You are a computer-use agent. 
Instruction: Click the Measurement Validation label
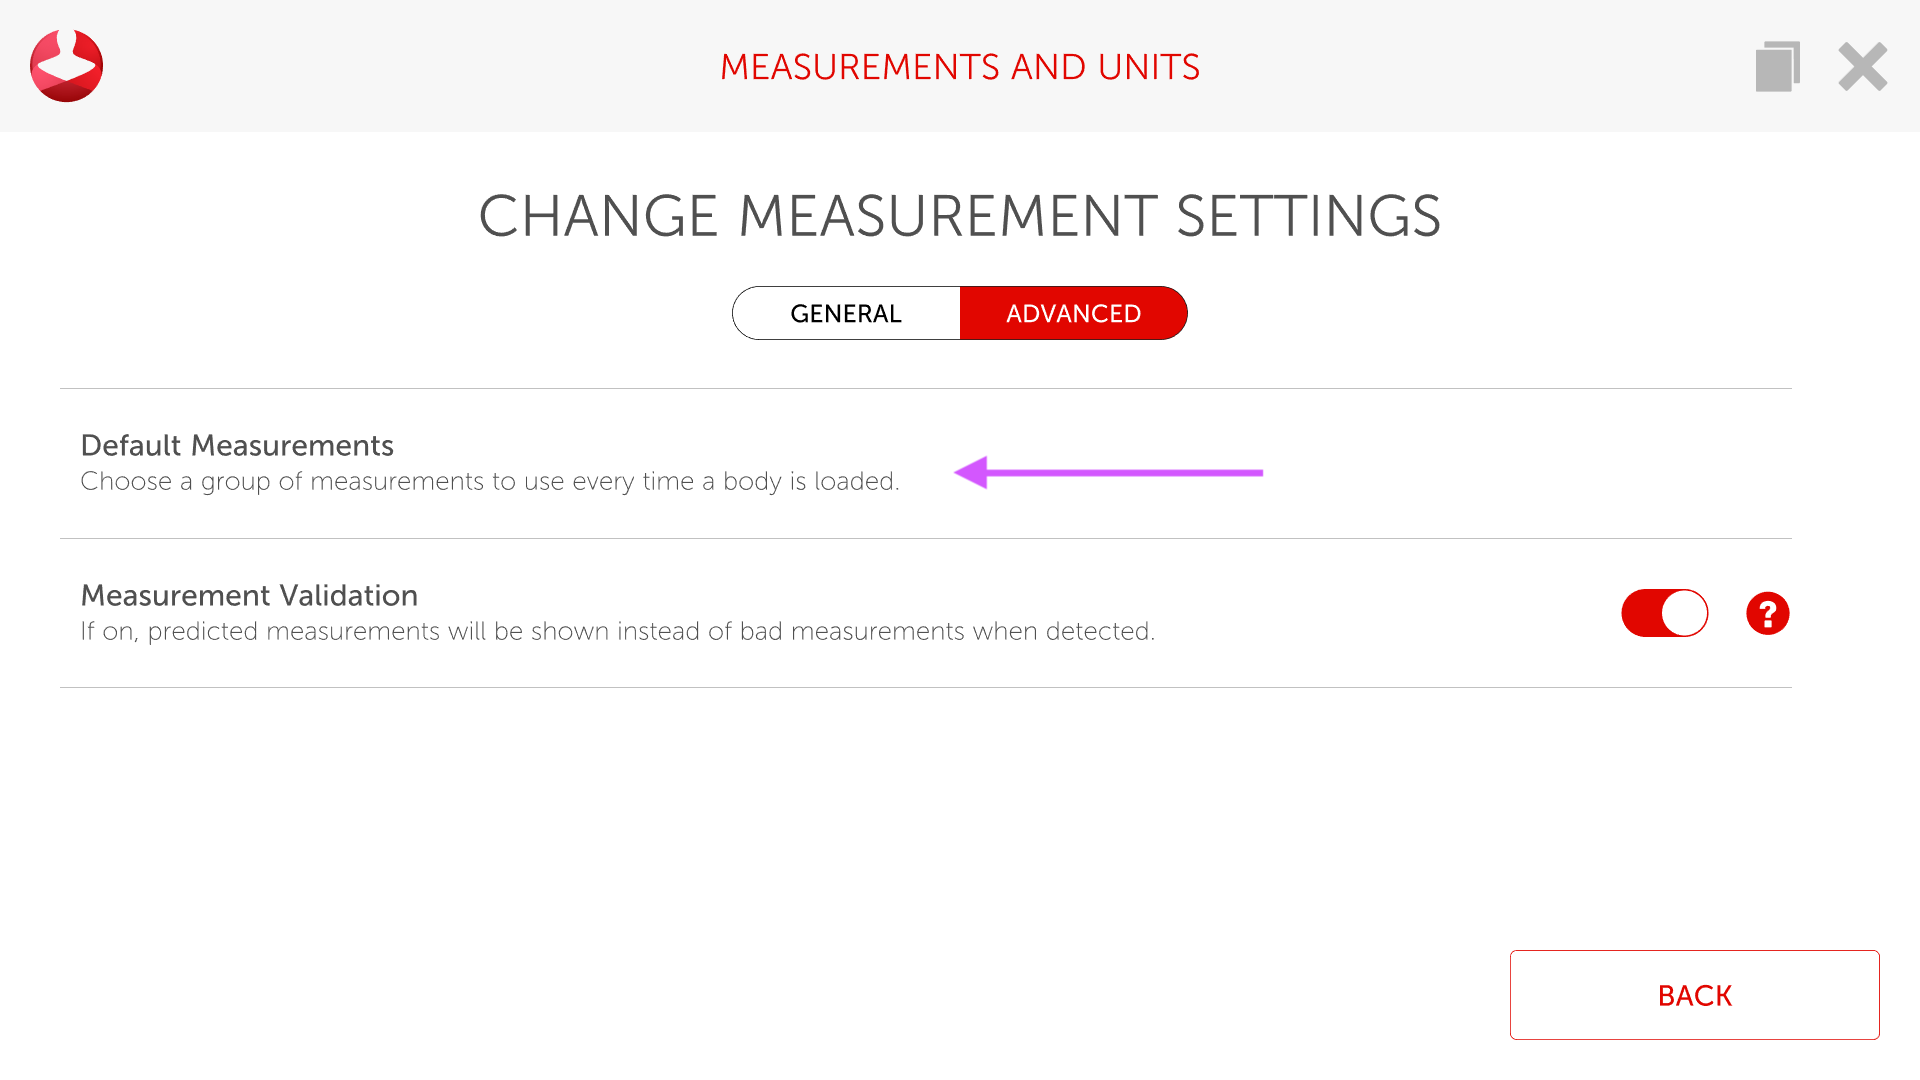pos(249,595)
